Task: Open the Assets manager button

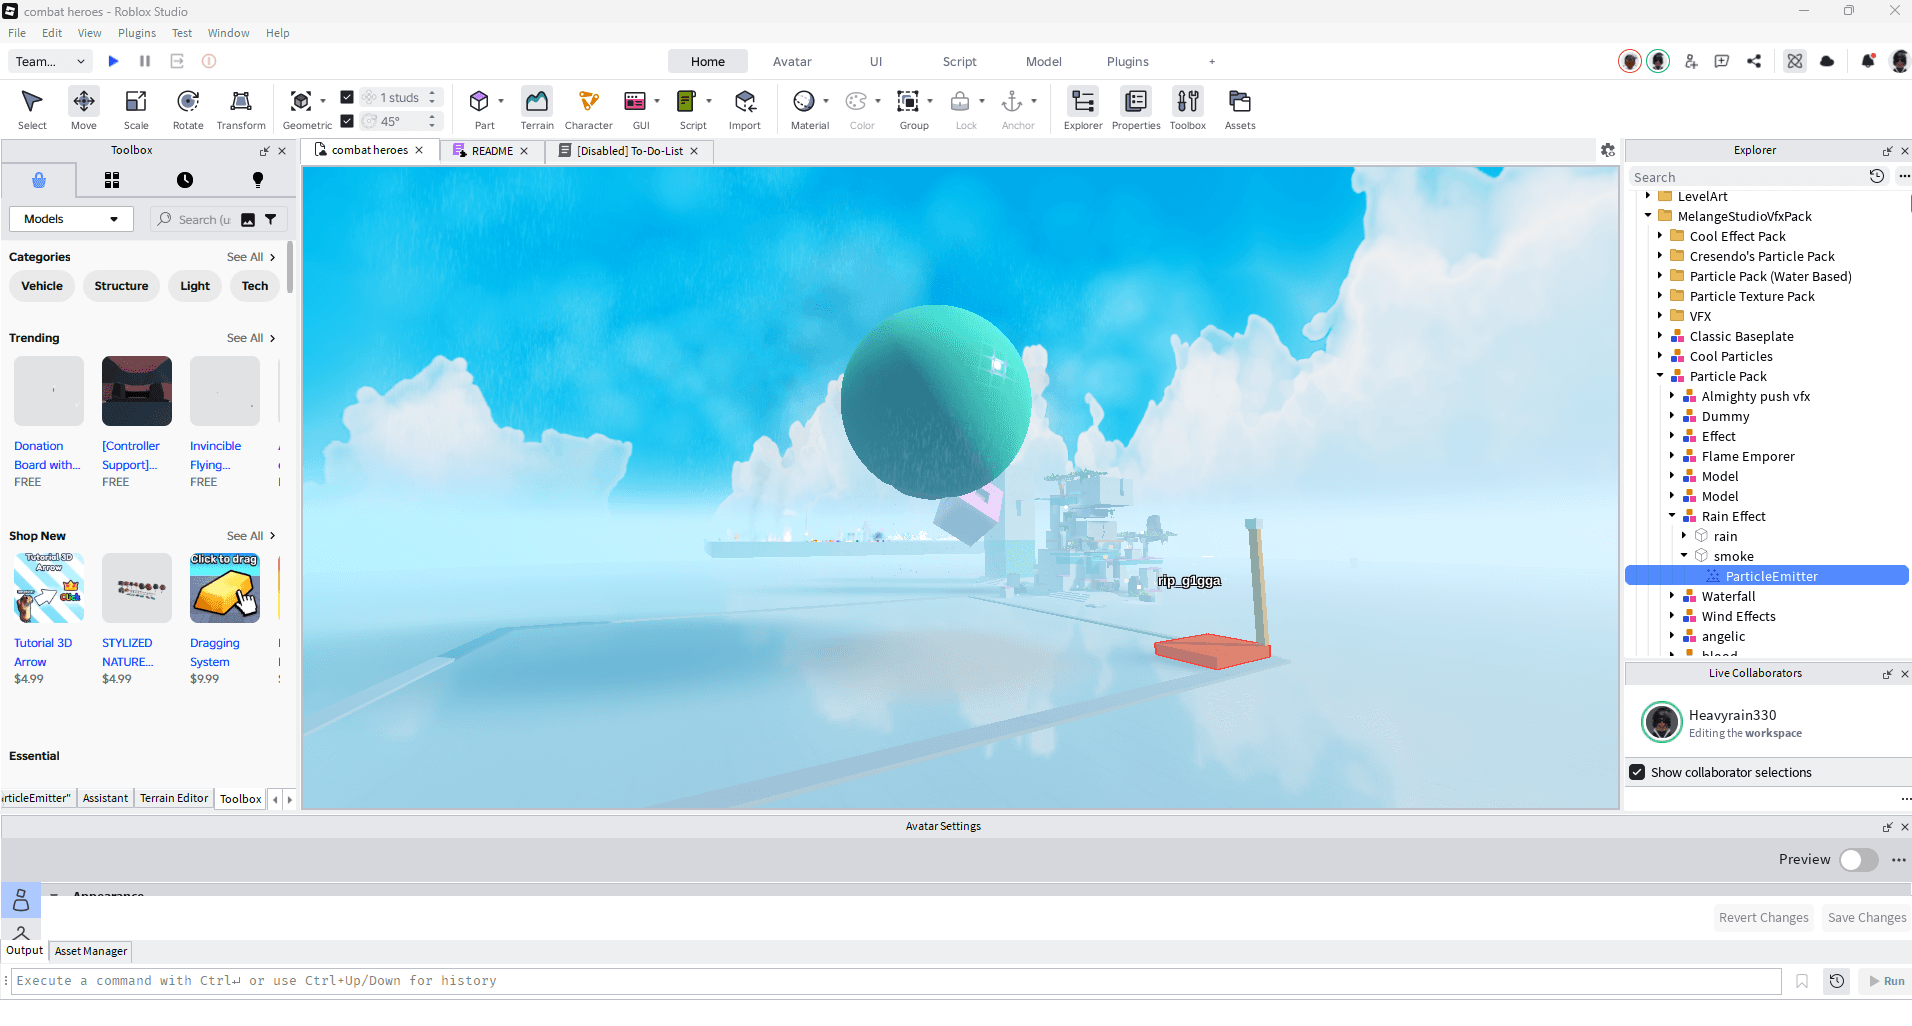Action: [x=1240, y=108]
